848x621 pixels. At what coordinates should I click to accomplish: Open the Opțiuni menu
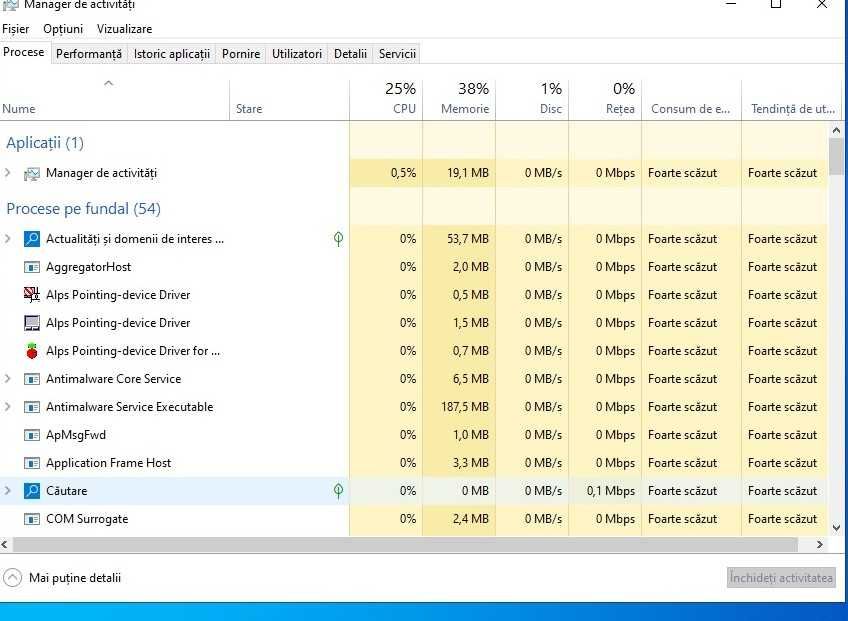[x=63, y=29]
